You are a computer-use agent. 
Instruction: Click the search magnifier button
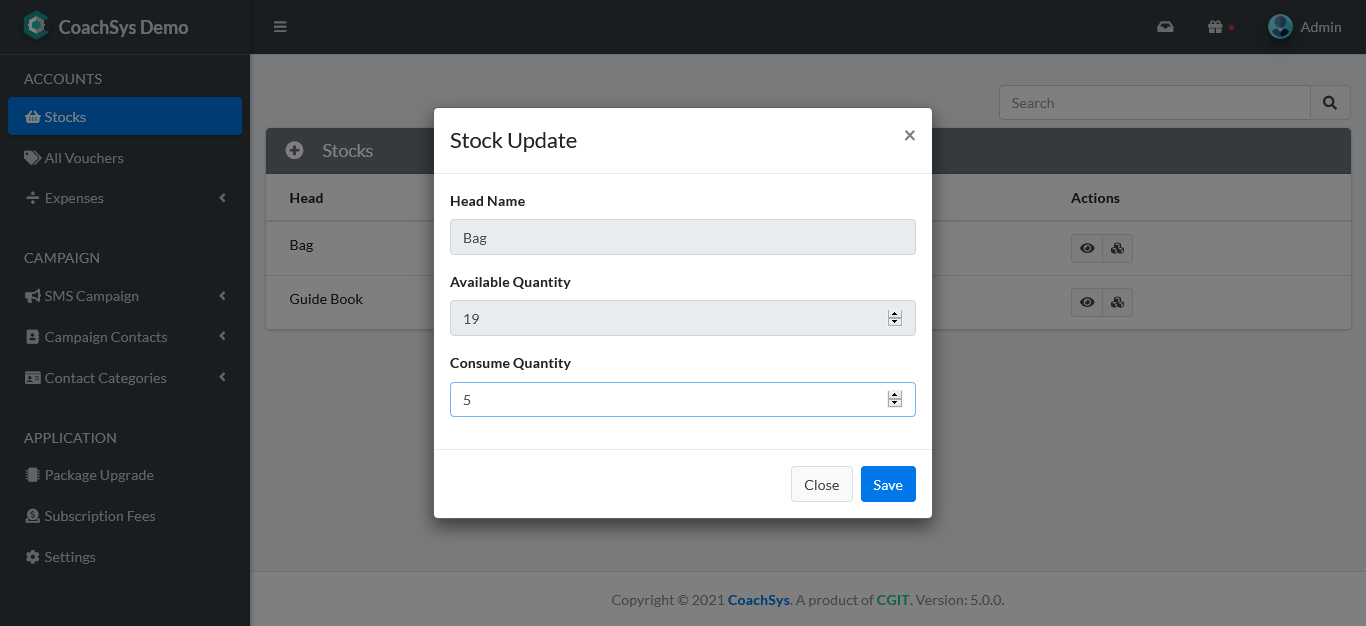pyautogui.click(x=1330, y=103)
